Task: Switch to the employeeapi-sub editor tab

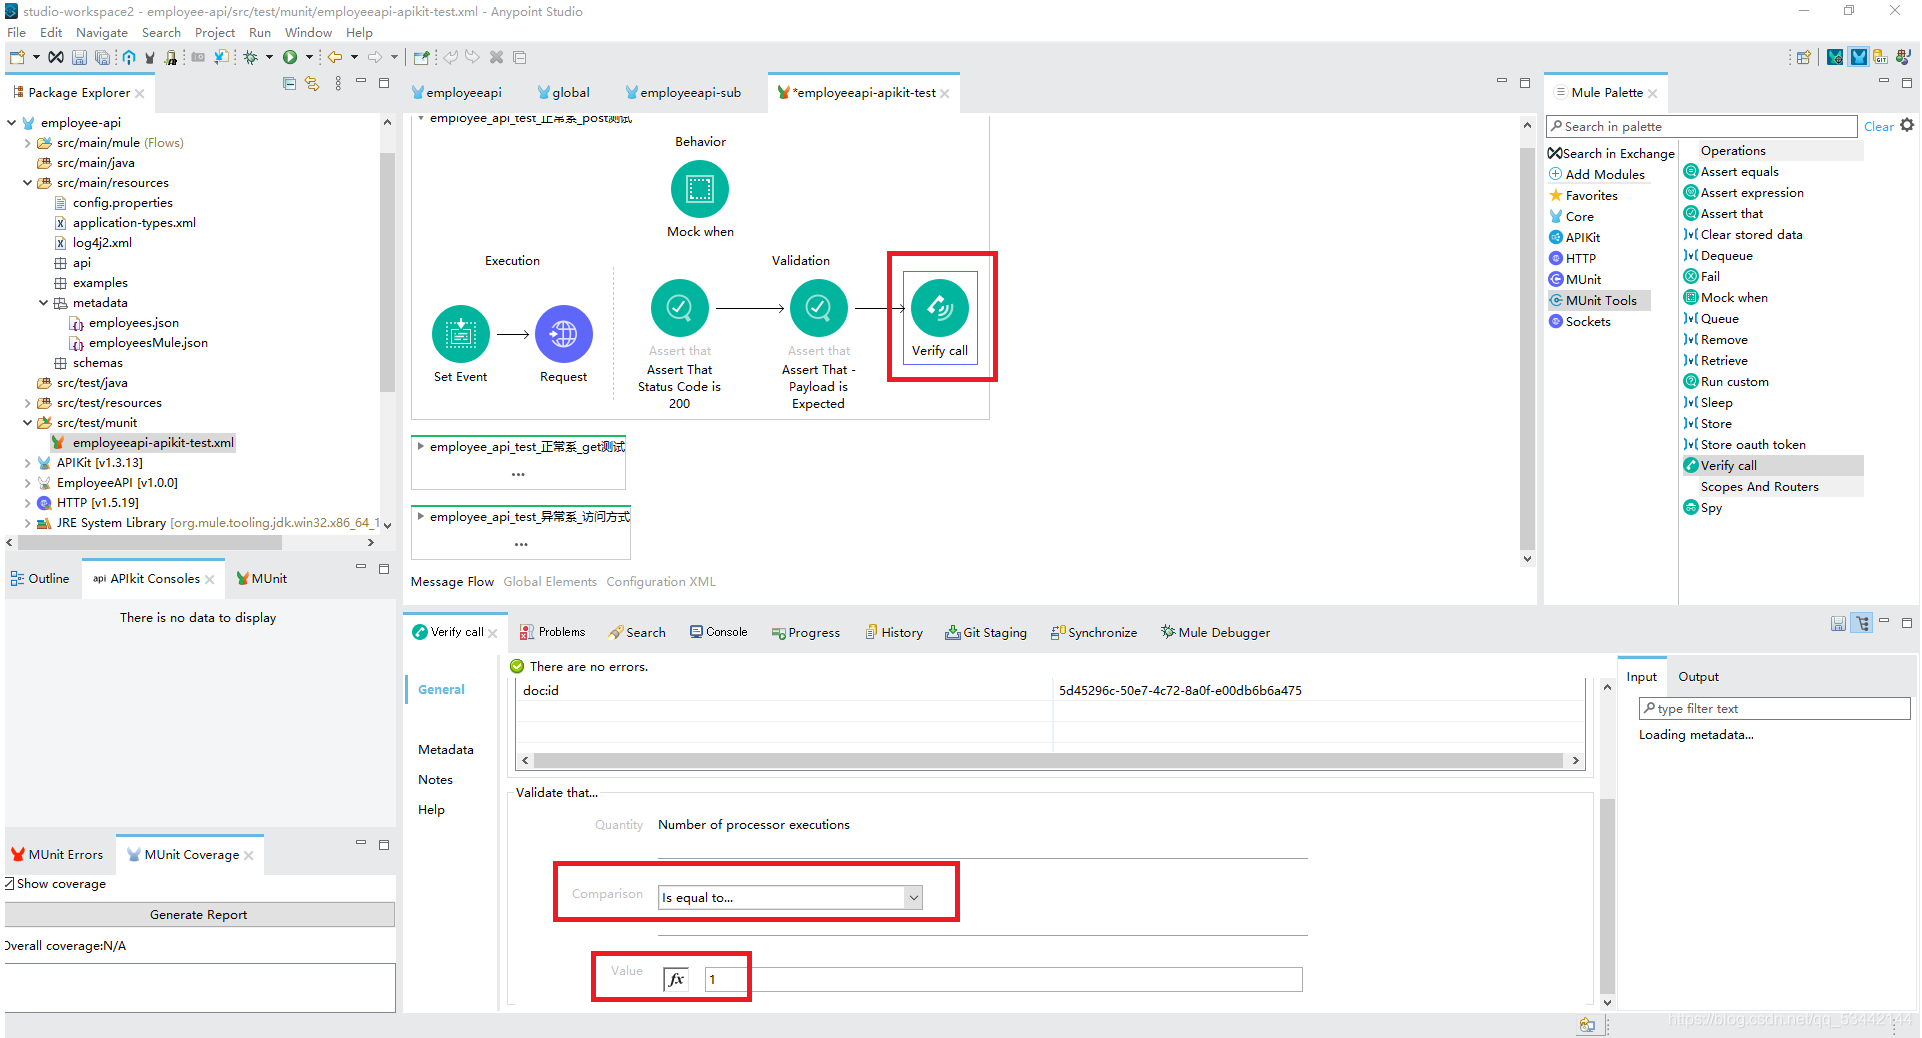Action: [683, 92]
